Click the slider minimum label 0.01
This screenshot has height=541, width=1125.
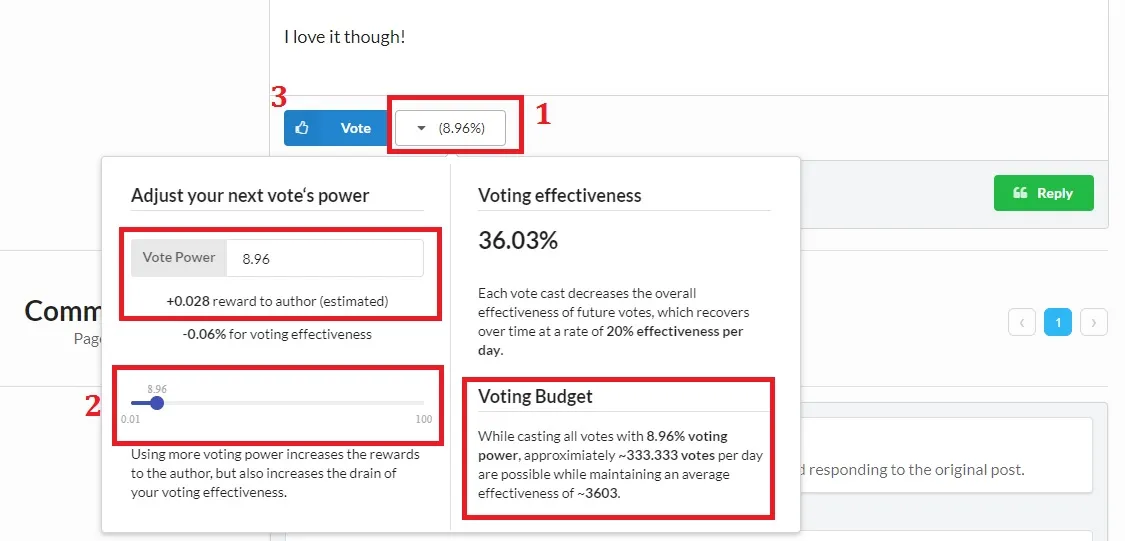click(x=131, y=419)
